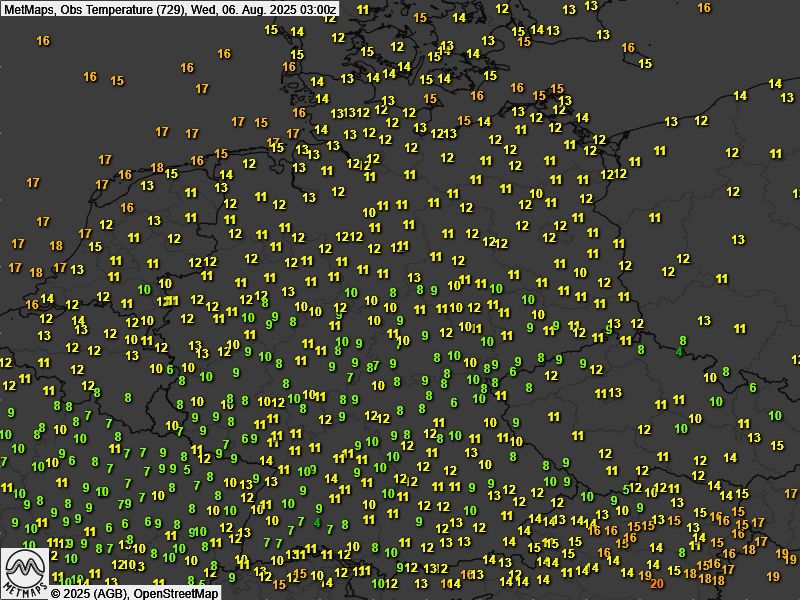This screenshot has height=600, width=800.
Task: Select dark green 4 marker below green 8
Action: (679, 352)
